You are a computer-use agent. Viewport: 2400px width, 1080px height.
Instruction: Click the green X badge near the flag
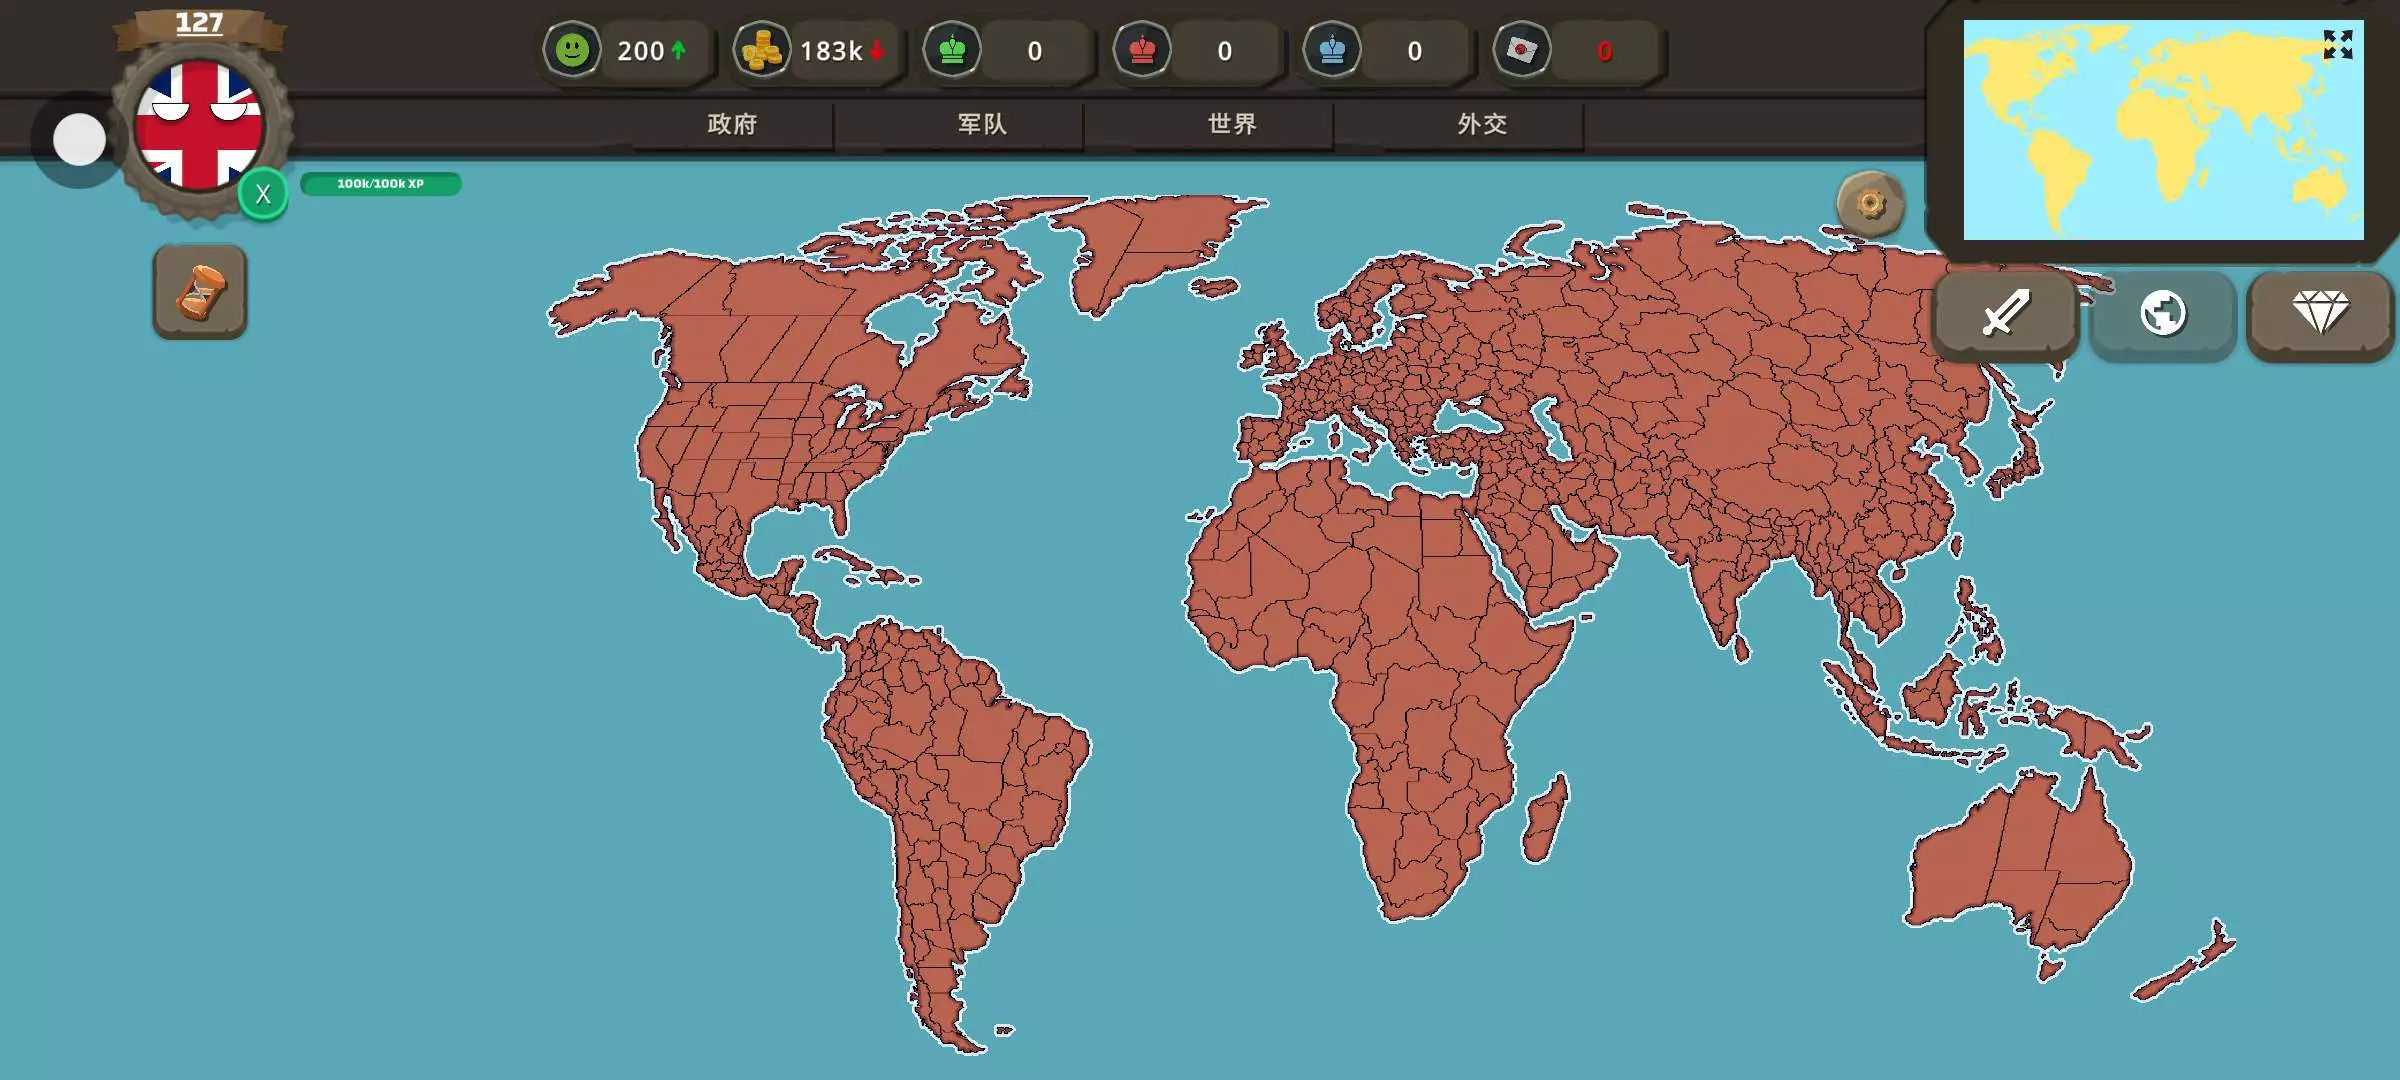tap(263, 194)
